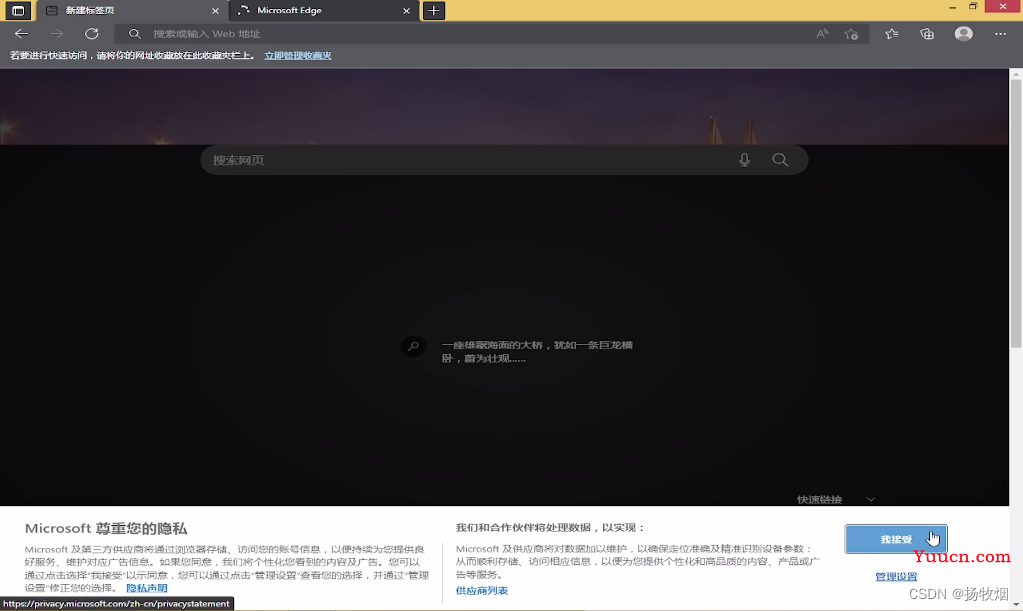Click the 我接受 button
1023x611 pixels.
(x=896, y=539)
